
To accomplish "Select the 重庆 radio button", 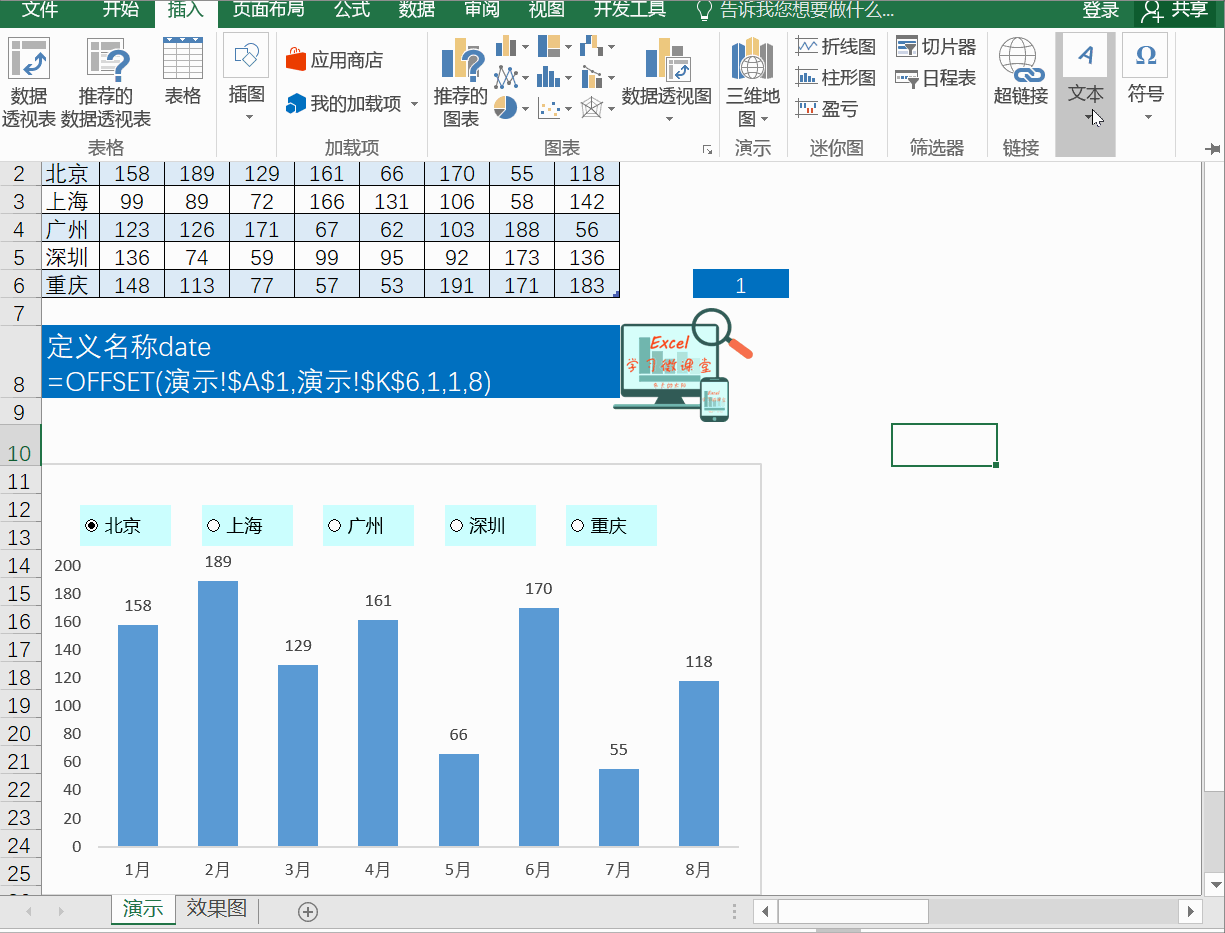I will tap(578, 526).
